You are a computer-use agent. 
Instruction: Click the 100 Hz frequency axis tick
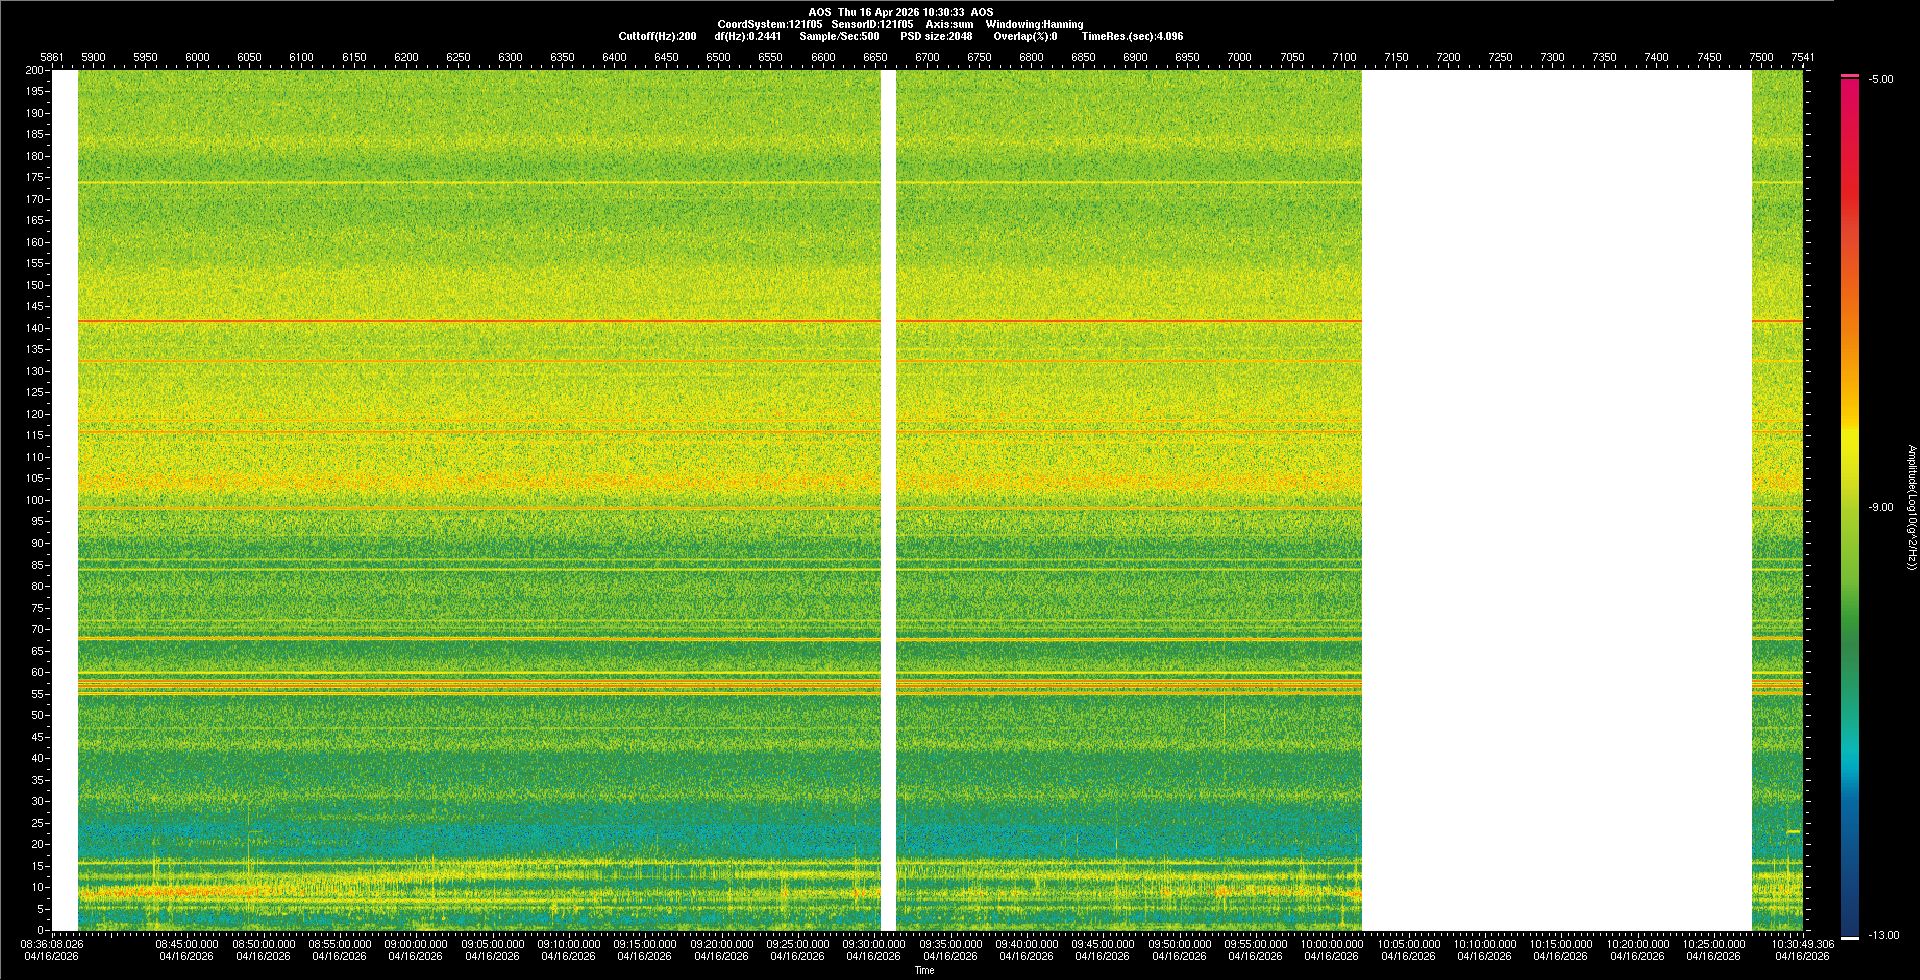point(35,500)
